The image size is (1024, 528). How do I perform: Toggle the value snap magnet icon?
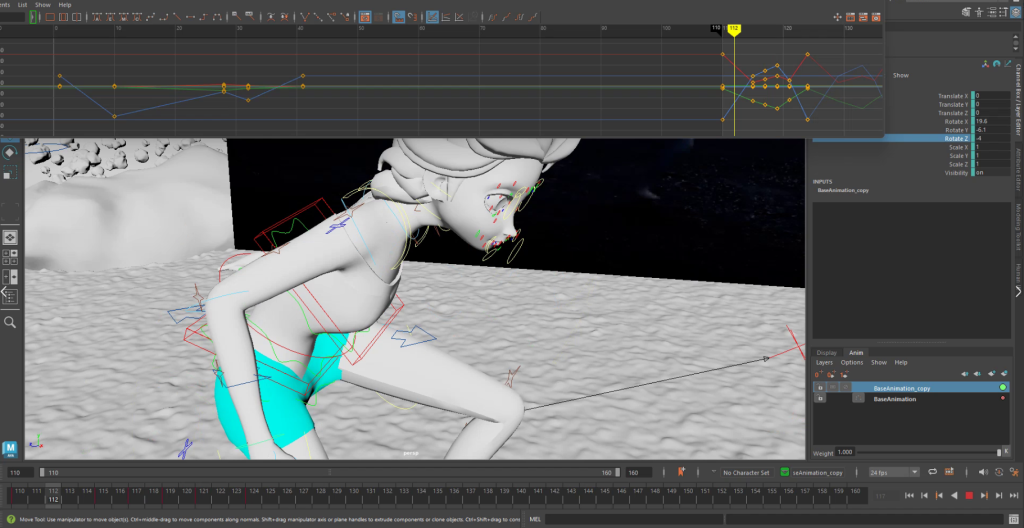click(x=413, y=16)
